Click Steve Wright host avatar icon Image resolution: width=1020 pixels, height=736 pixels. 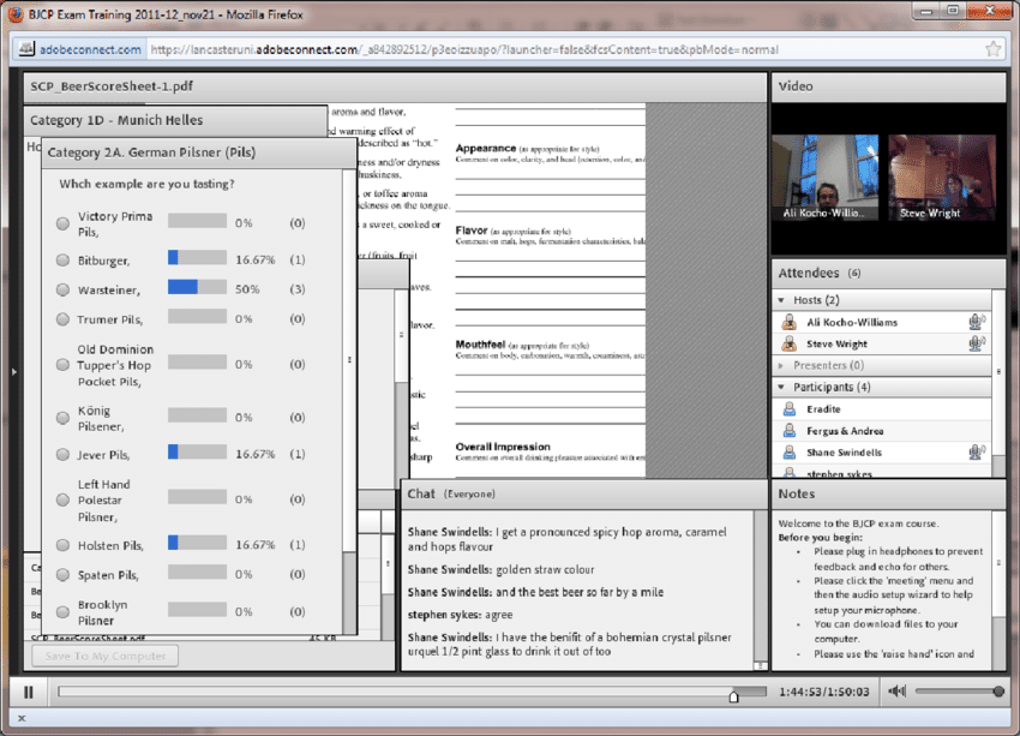pos(789,344)
